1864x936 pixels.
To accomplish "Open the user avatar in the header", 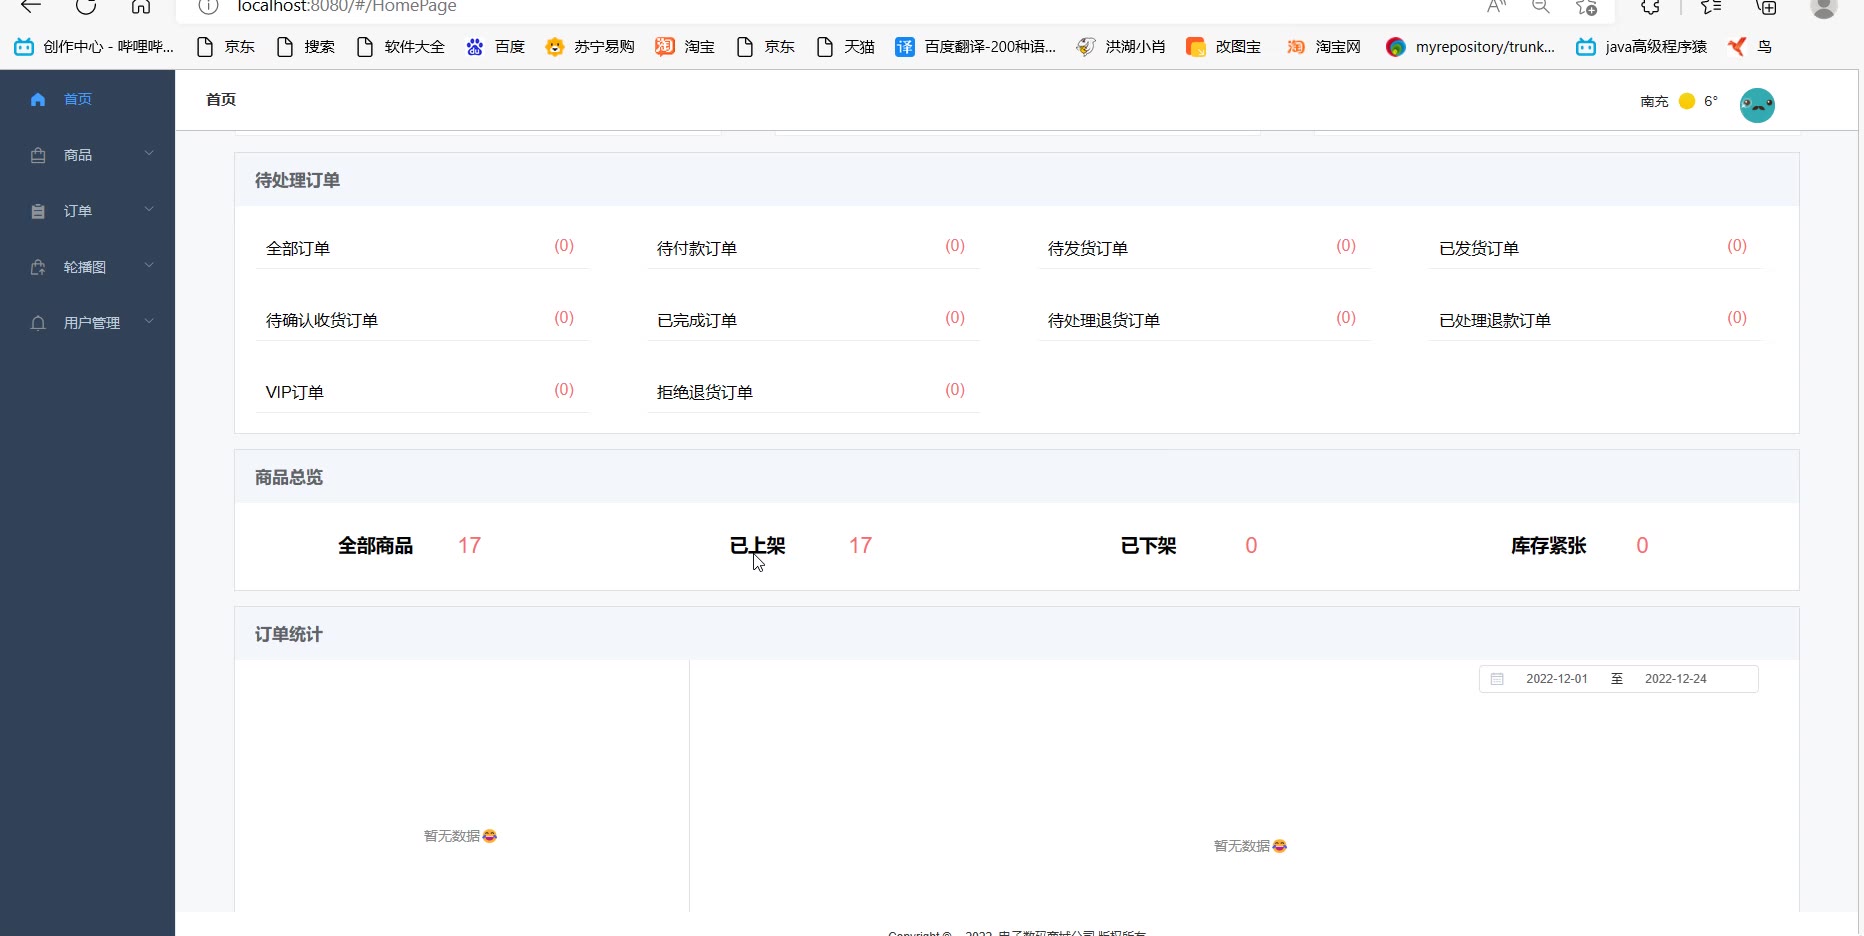I will 1757,104.
